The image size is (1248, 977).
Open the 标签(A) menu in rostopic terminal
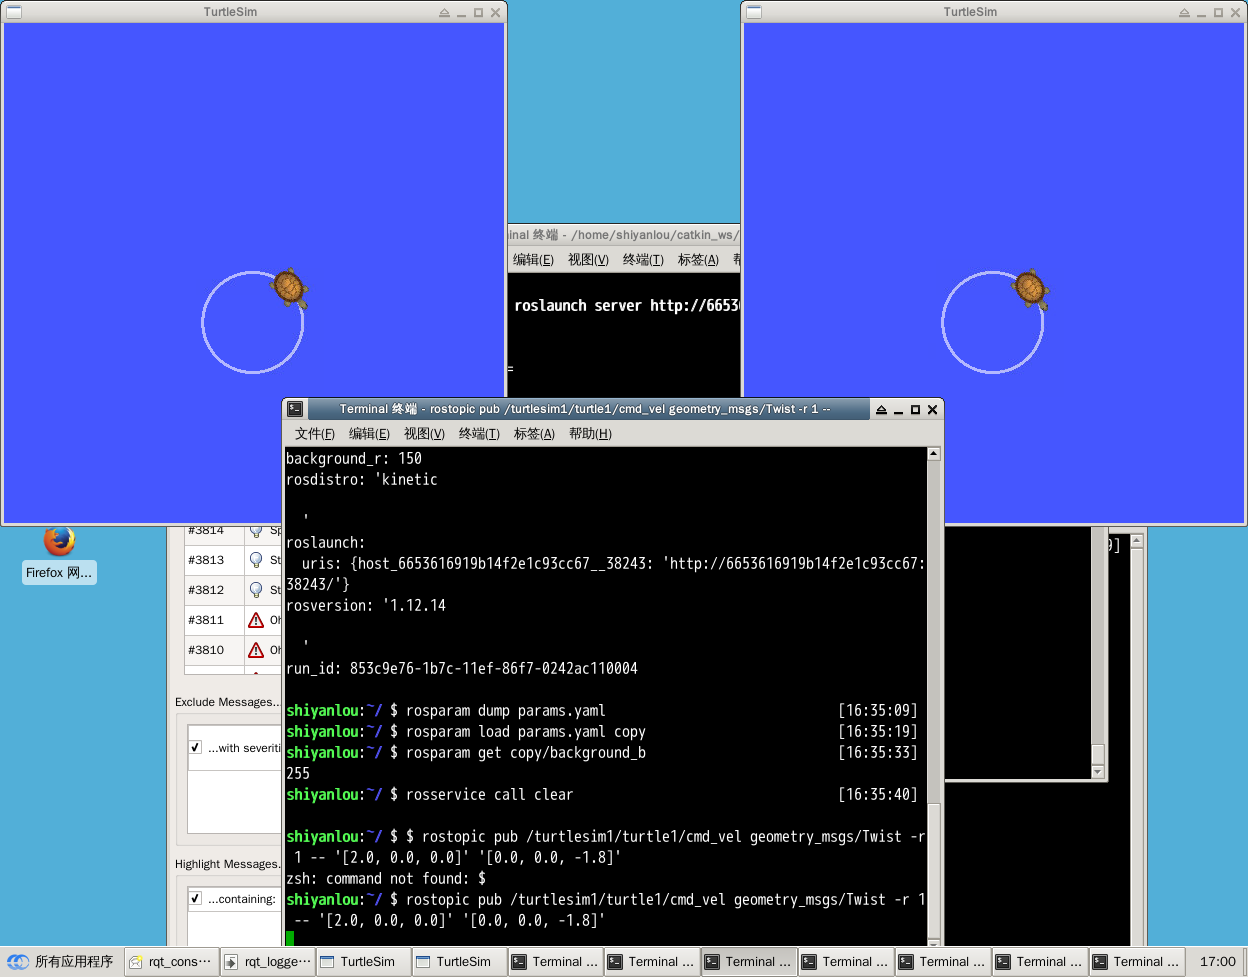[534, 434]
